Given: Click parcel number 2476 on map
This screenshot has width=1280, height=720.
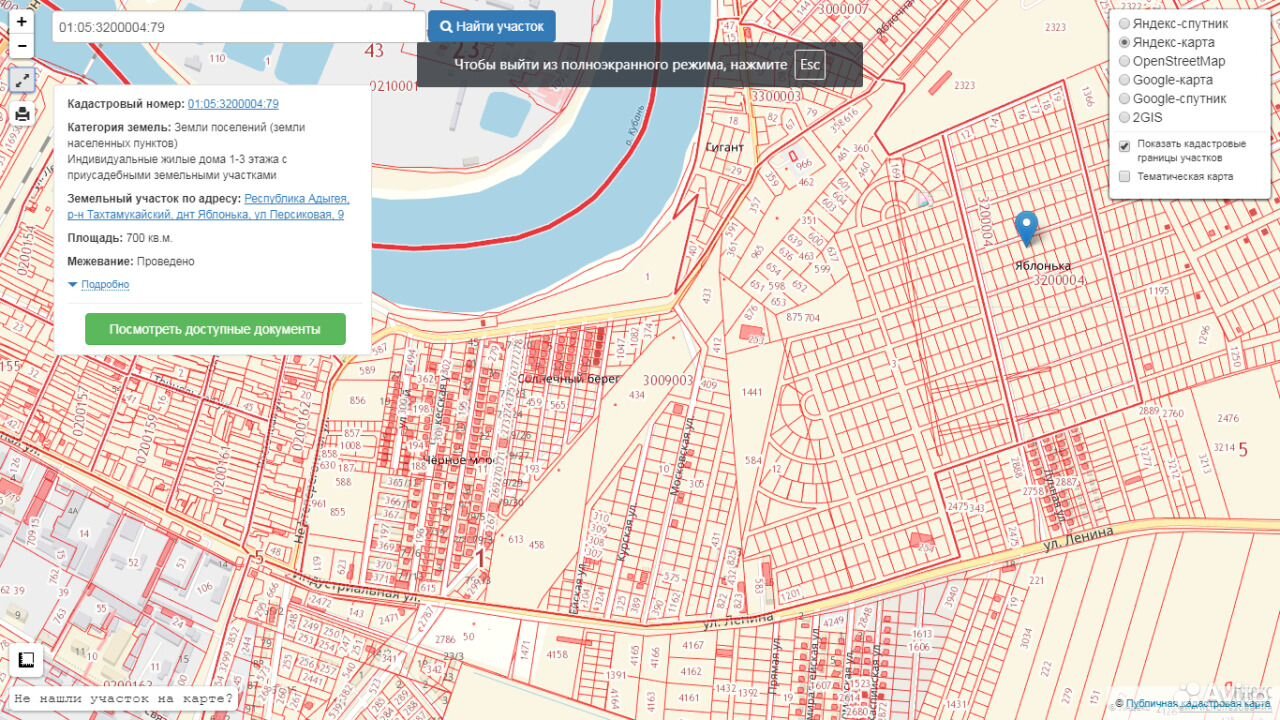Looking at the screenshot, I should [x=1228, y=417].
